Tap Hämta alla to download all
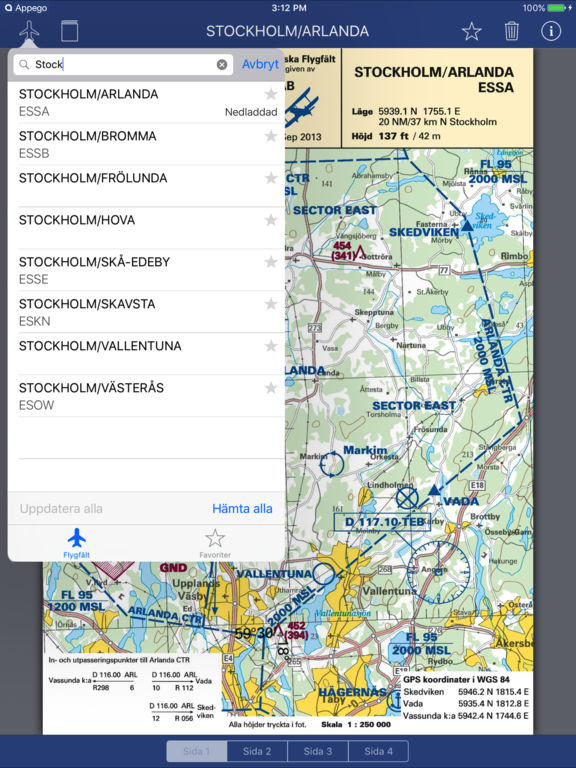 [242, 509]
